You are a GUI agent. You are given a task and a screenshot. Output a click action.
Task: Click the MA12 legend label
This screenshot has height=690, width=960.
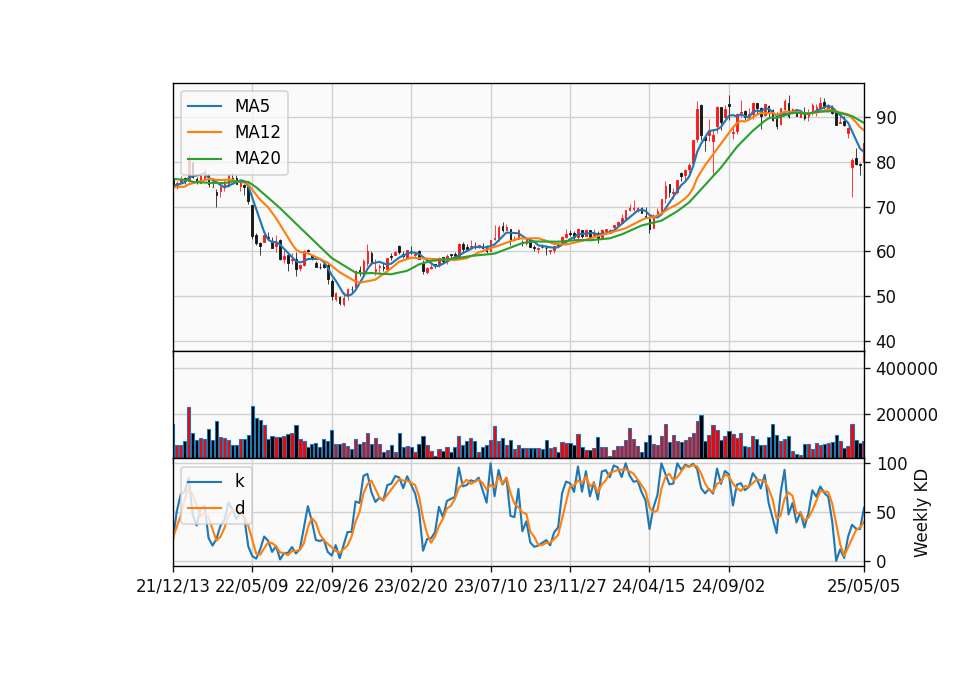click(257, 132)
